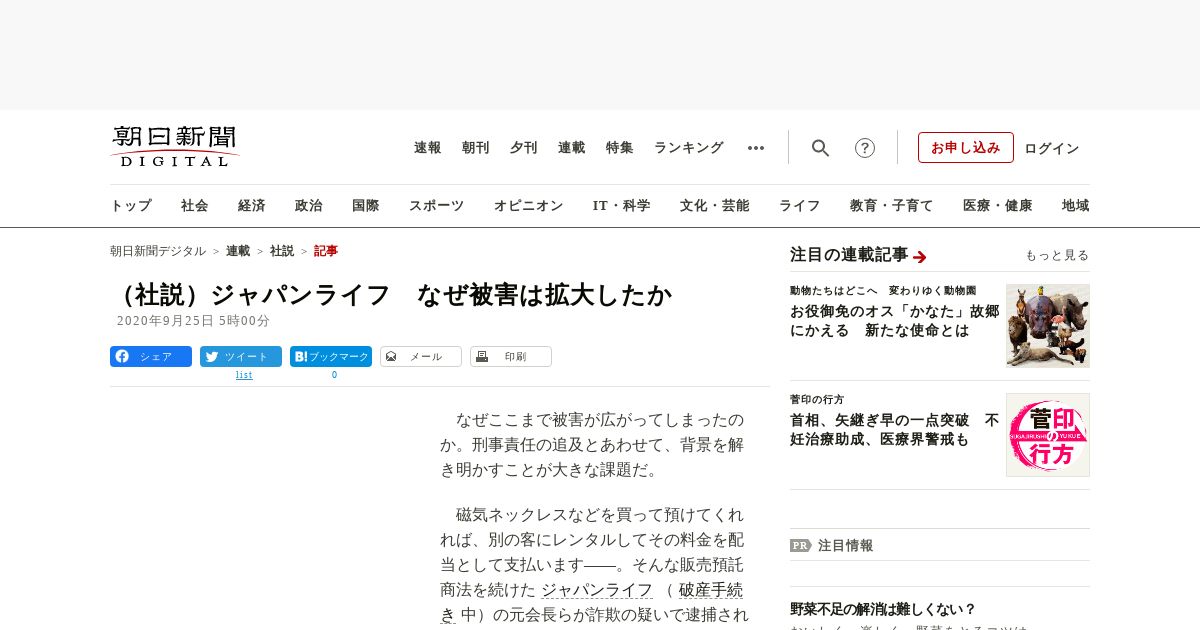The width and height of the screenshot is (1200, 630).
Task: Open the help question mark icon
Action: [865, 148]
